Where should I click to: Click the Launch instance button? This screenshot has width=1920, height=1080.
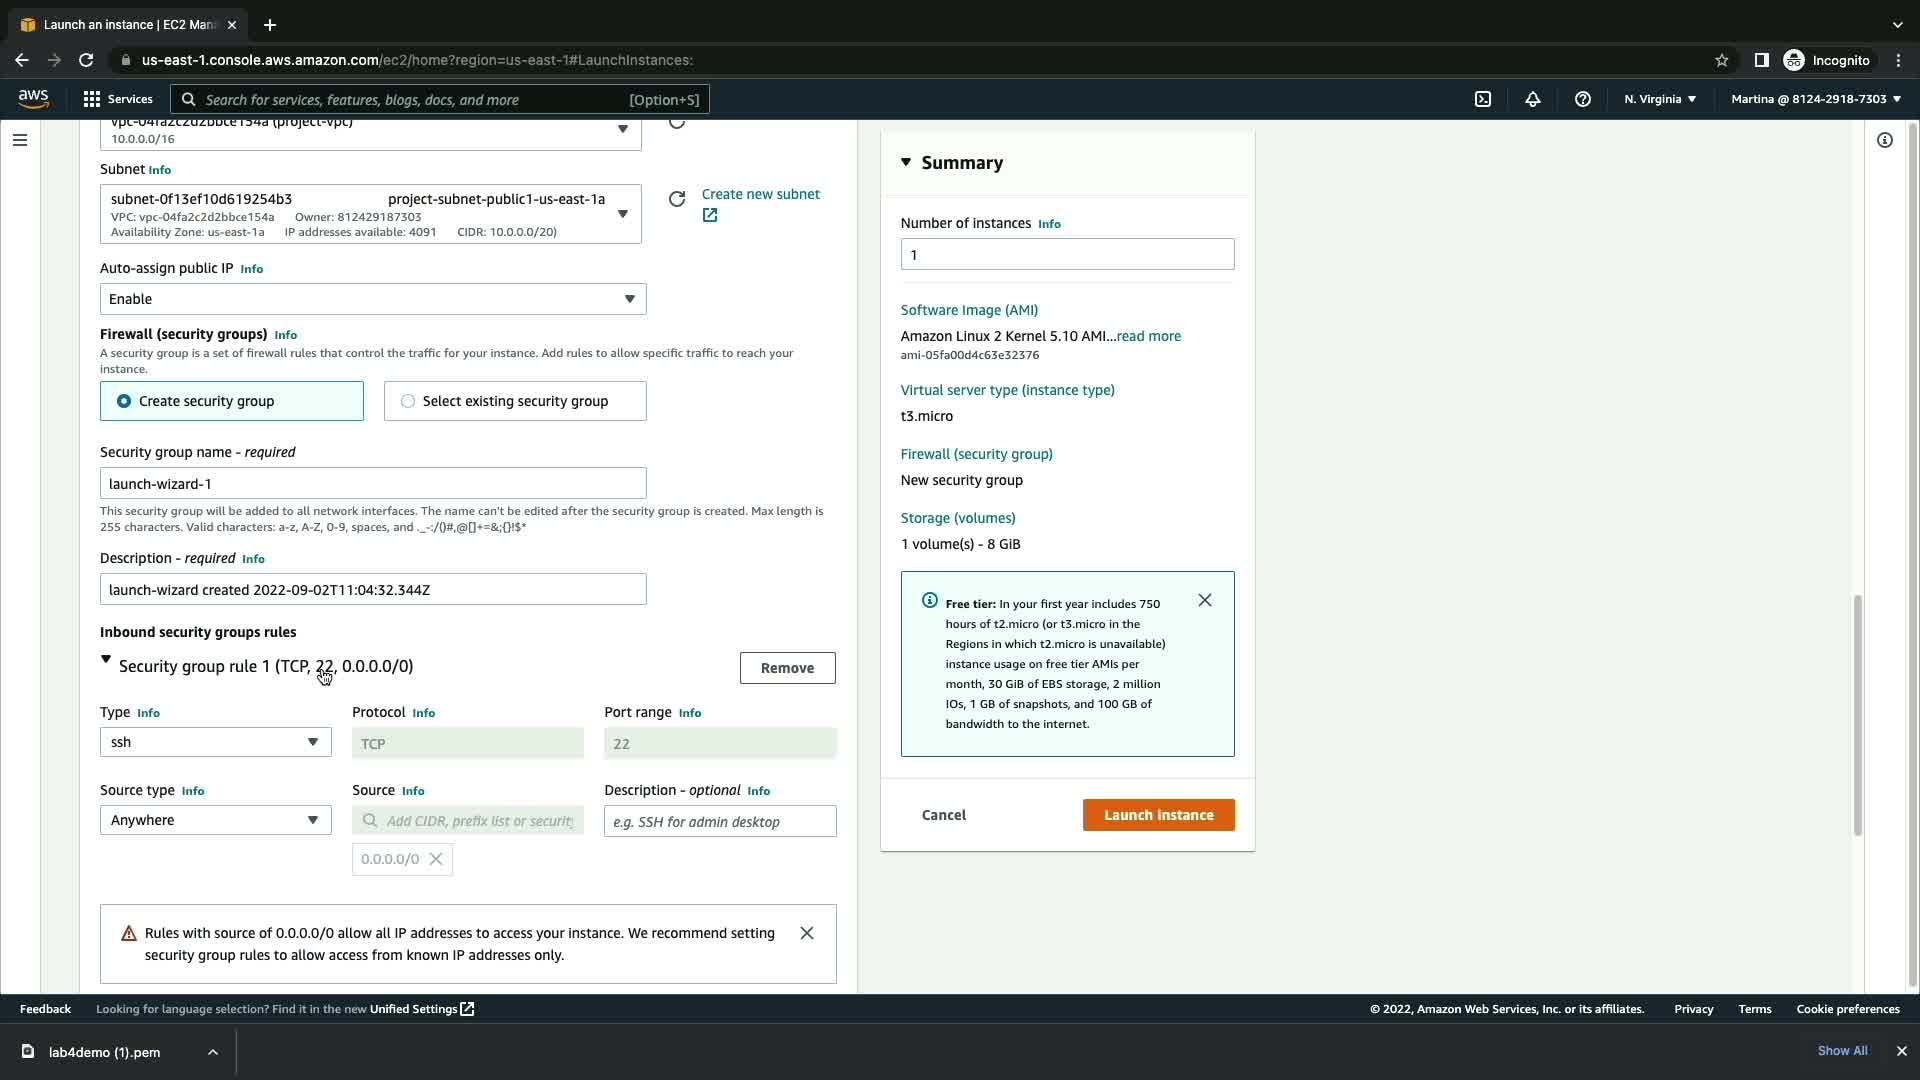pyautogui.click(x=1158, y=815)
